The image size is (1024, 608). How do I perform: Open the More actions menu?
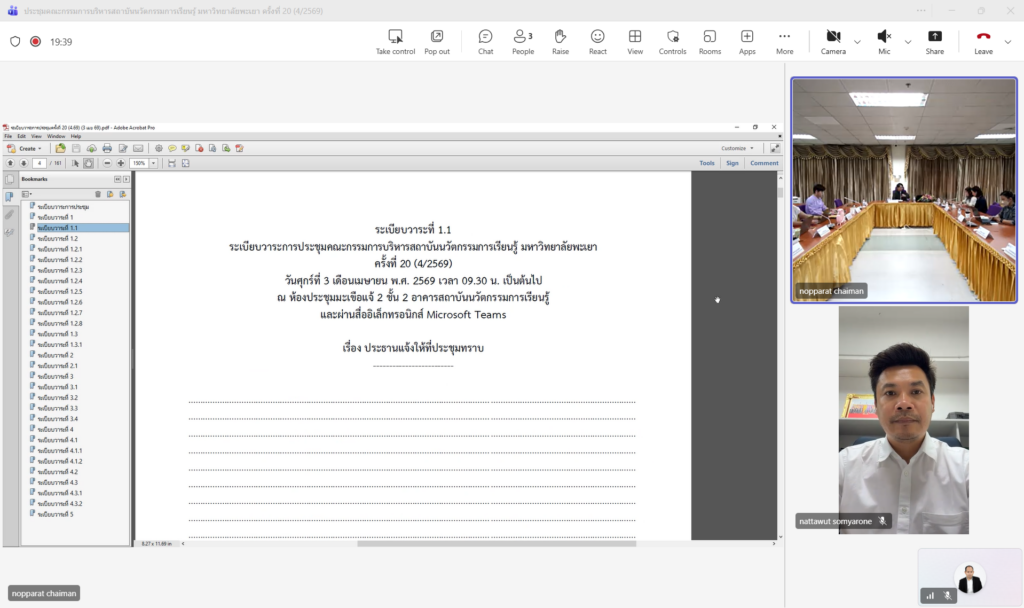784,41
